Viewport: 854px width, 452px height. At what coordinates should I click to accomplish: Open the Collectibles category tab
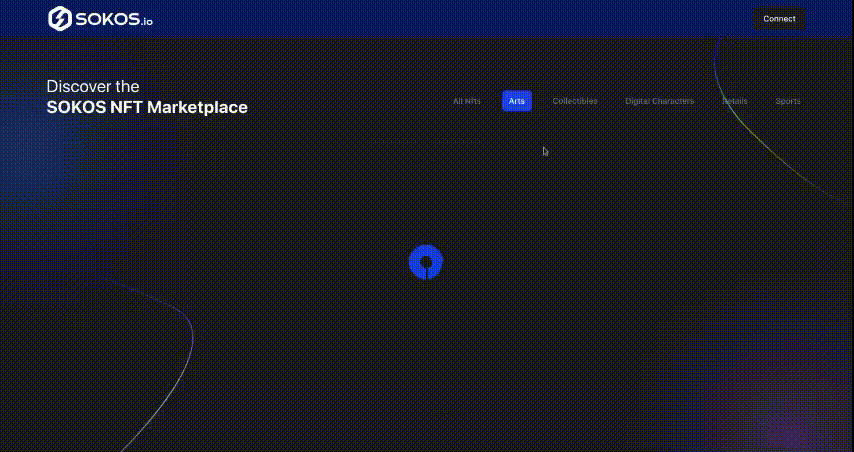[575, 101]
